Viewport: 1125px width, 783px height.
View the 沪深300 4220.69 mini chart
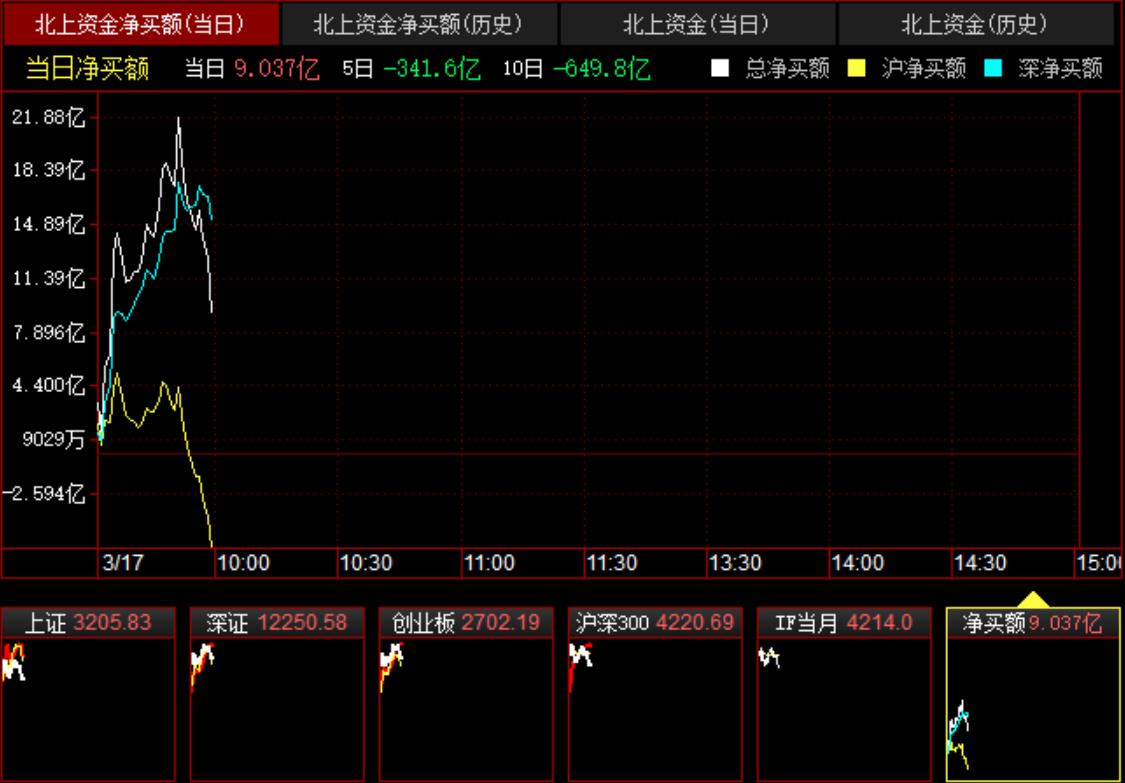click(x=654, y=700)
